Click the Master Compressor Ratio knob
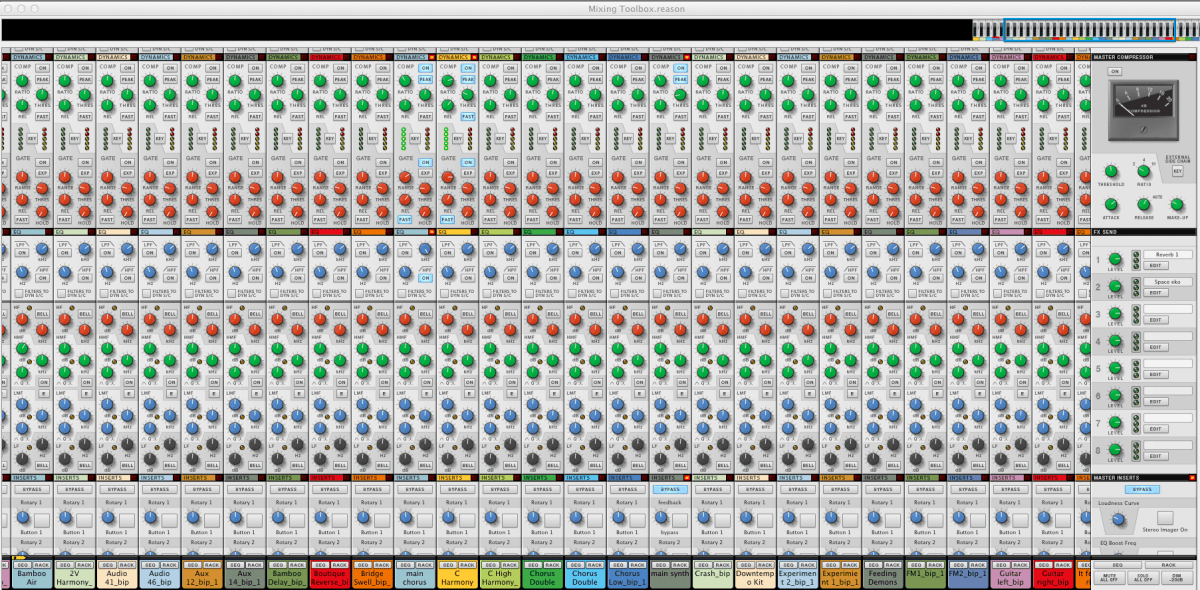The height and width of the screenshot is (590, 1200). point(1144,170)
